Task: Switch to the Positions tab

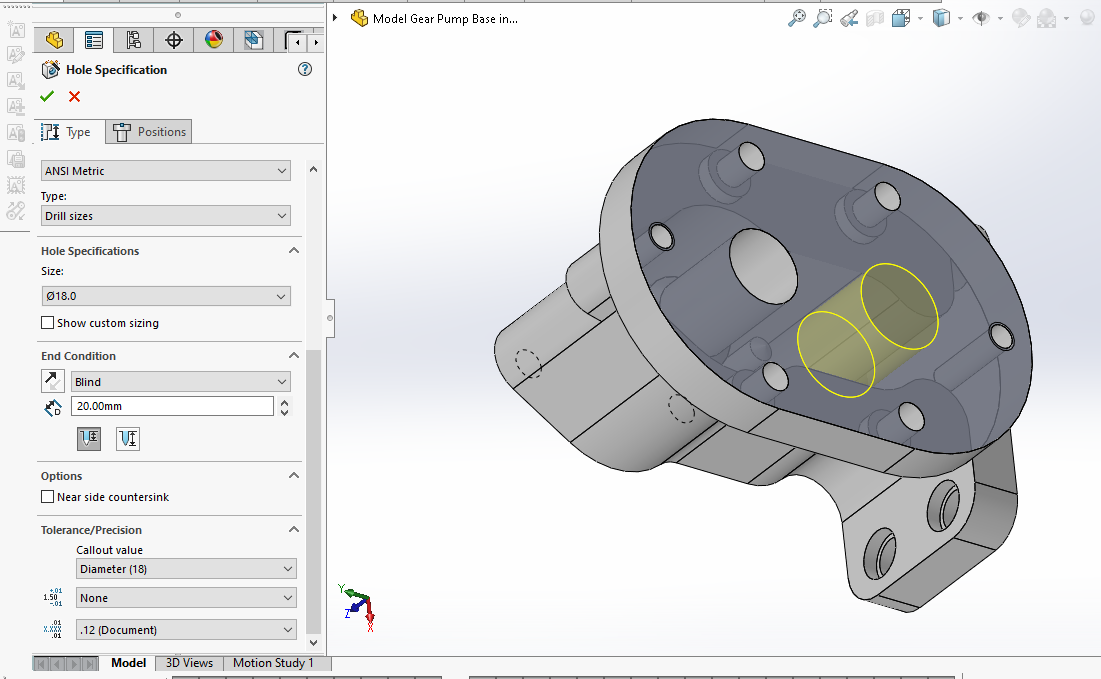Action: pos(149,132)
